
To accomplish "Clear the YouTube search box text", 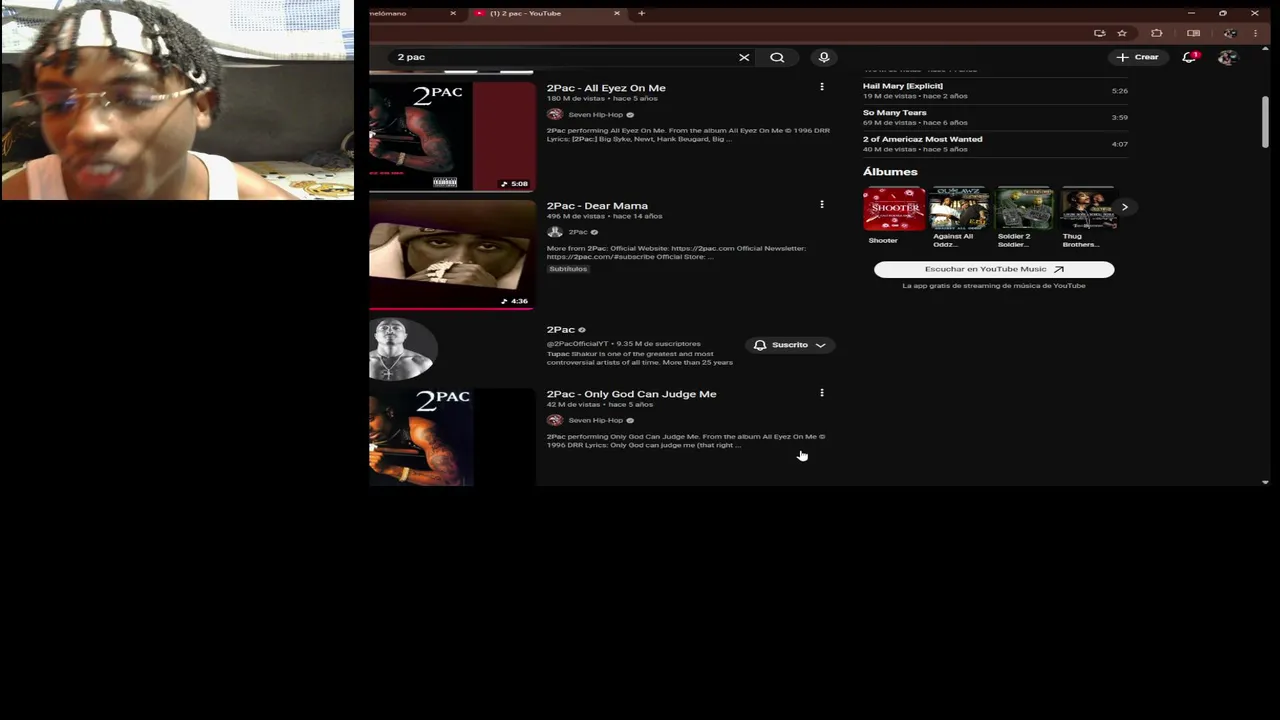I will 744,57.
